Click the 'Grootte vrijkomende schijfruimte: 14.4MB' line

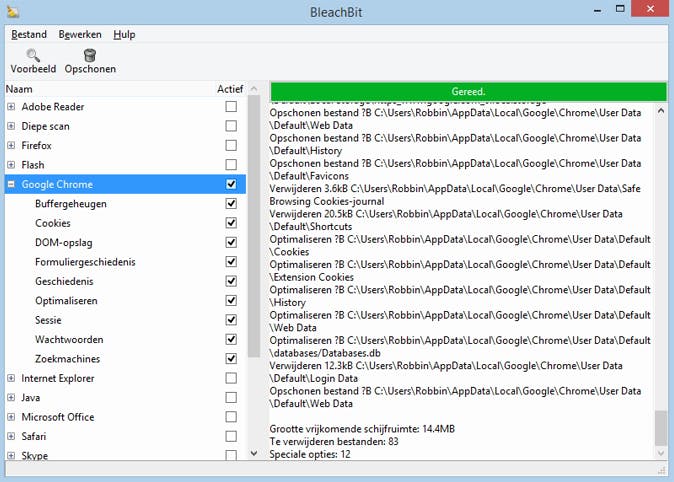coord(362,429)
